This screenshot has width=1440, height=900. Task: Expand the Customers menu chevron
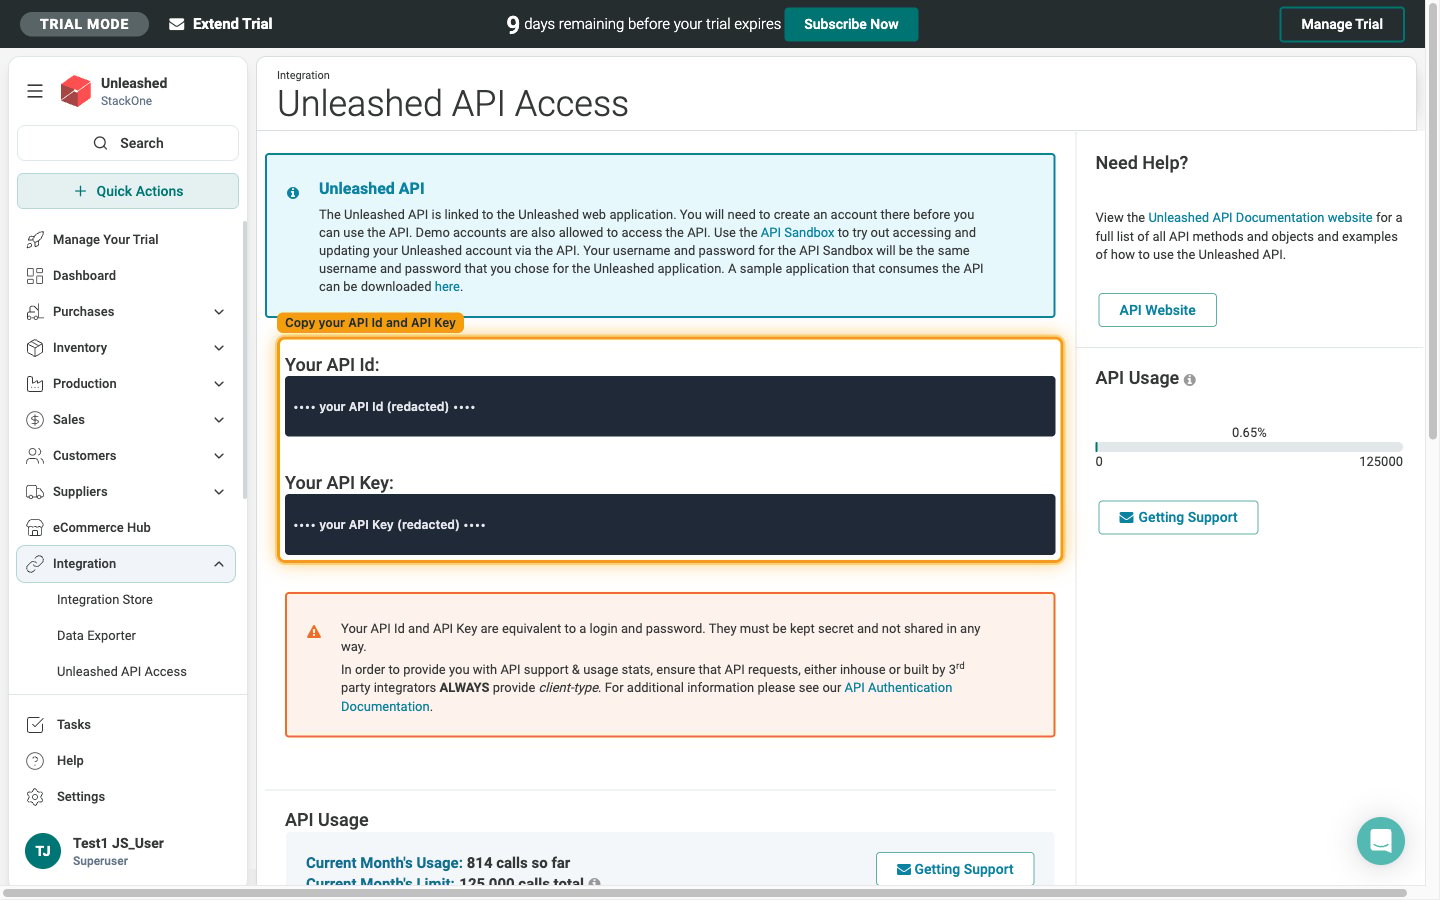[x=219, y=456]
